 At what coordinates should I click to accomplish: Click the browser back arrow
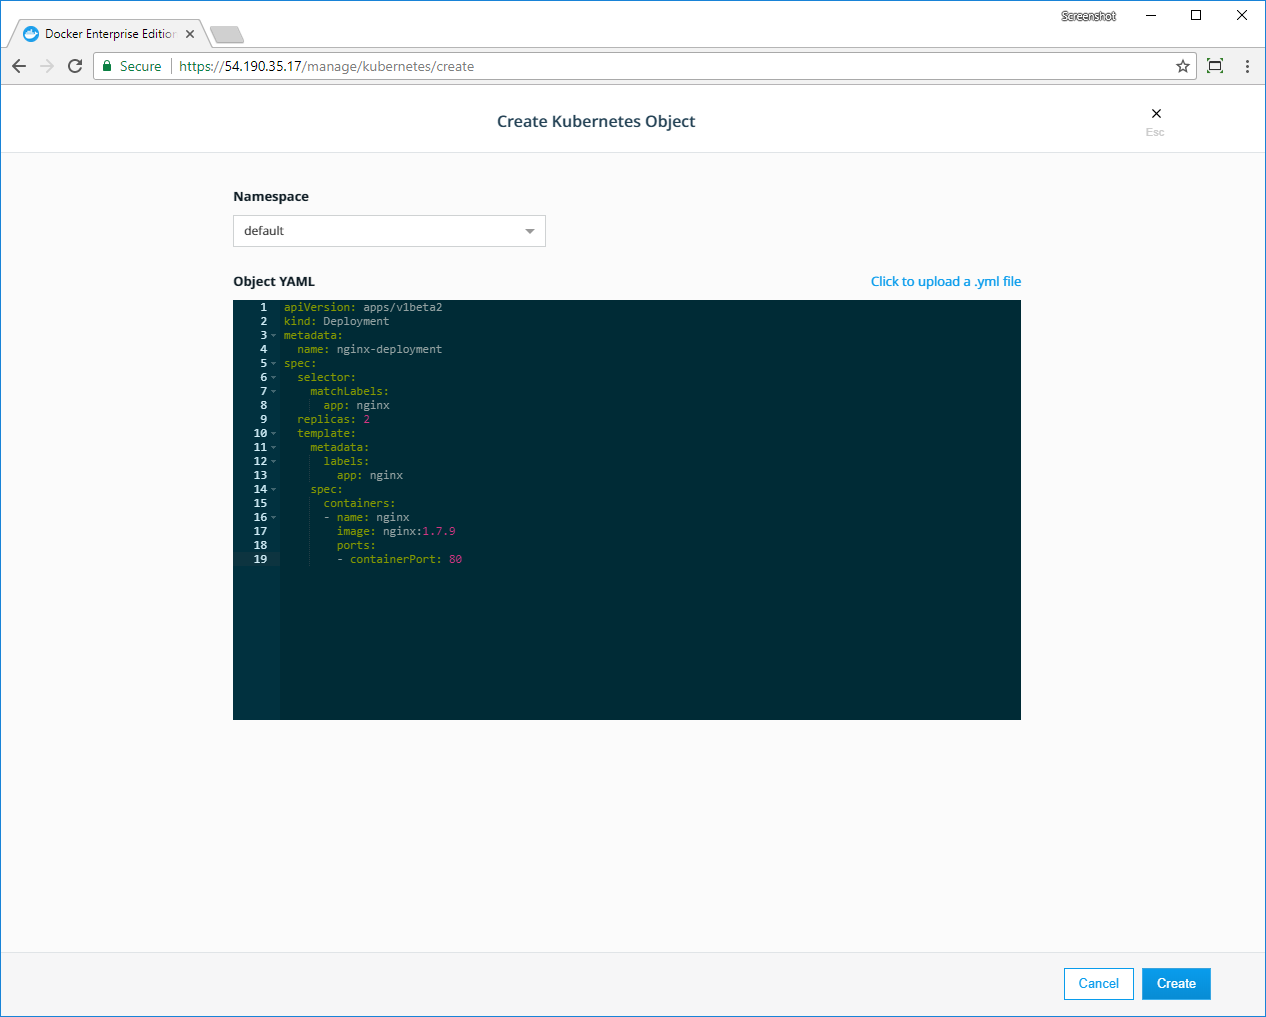19,66
